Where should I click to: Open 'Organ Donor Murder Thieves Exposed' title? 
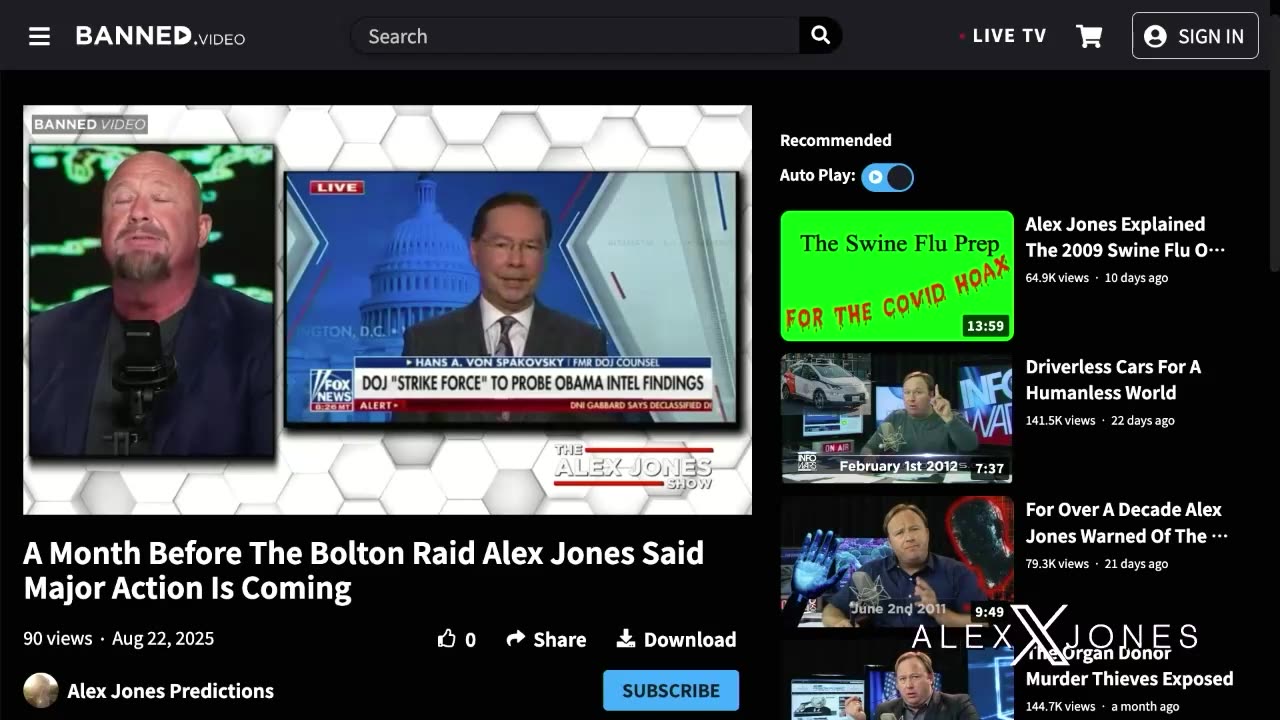[x=1129, y=666]
